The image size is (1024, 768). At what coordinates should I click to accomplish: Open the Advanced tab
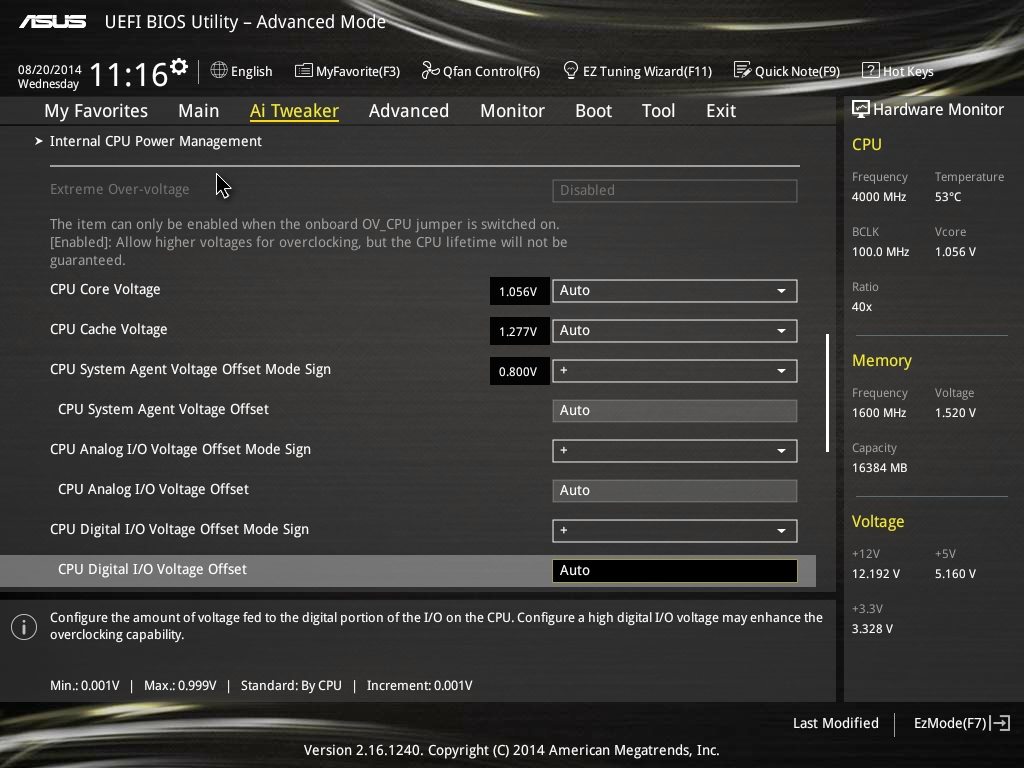point(409,110)
